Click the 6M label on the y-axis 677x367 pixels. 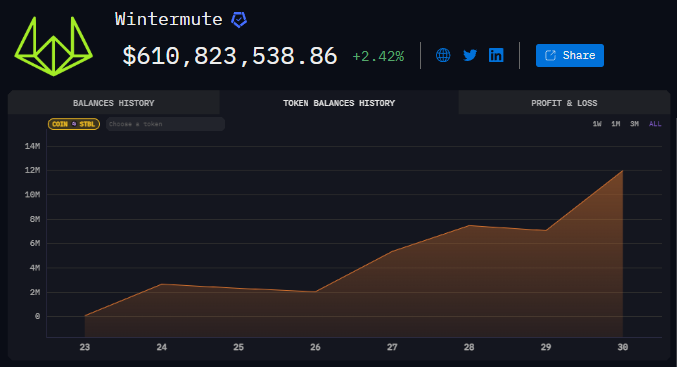pyautogui.click(x=35, y=244)
